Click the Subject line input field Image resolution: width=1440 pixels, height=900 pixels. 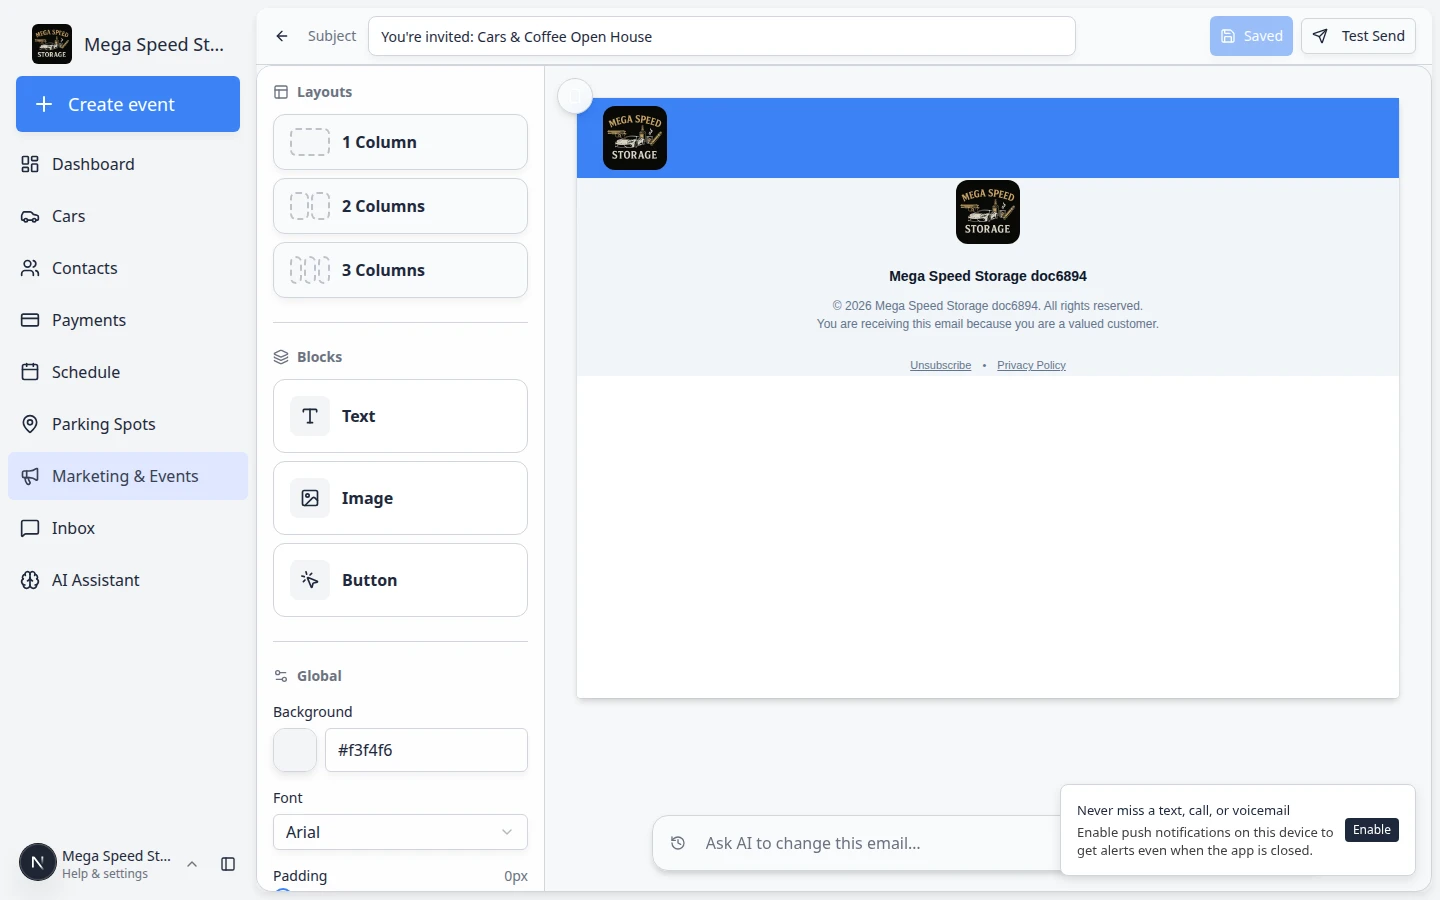click(x=722, y=36)
